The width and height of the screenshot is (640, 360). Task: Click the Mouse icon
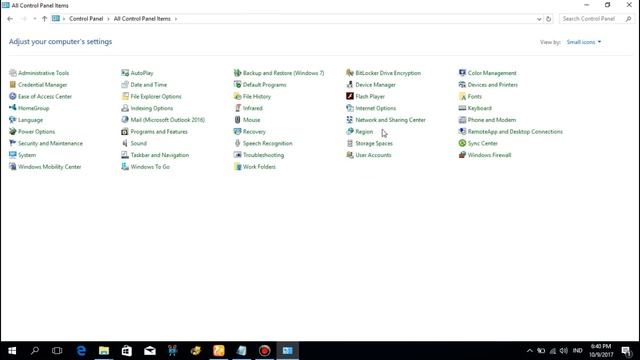tap(238, 120)
